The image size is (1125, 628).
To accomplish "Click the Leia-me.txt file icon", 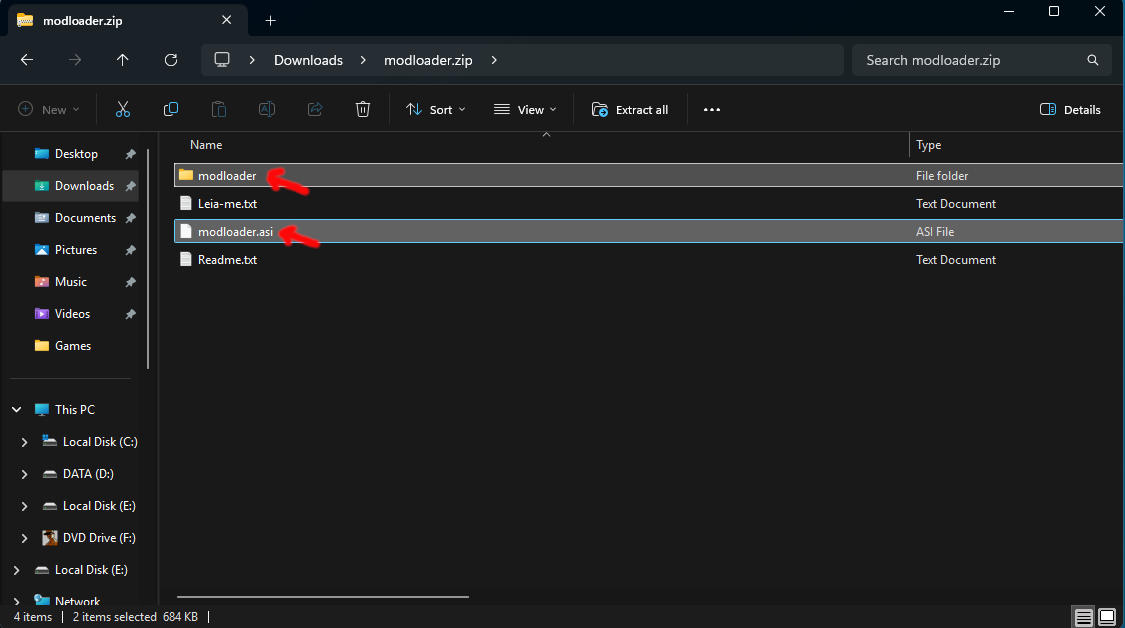I will [186, 203].
